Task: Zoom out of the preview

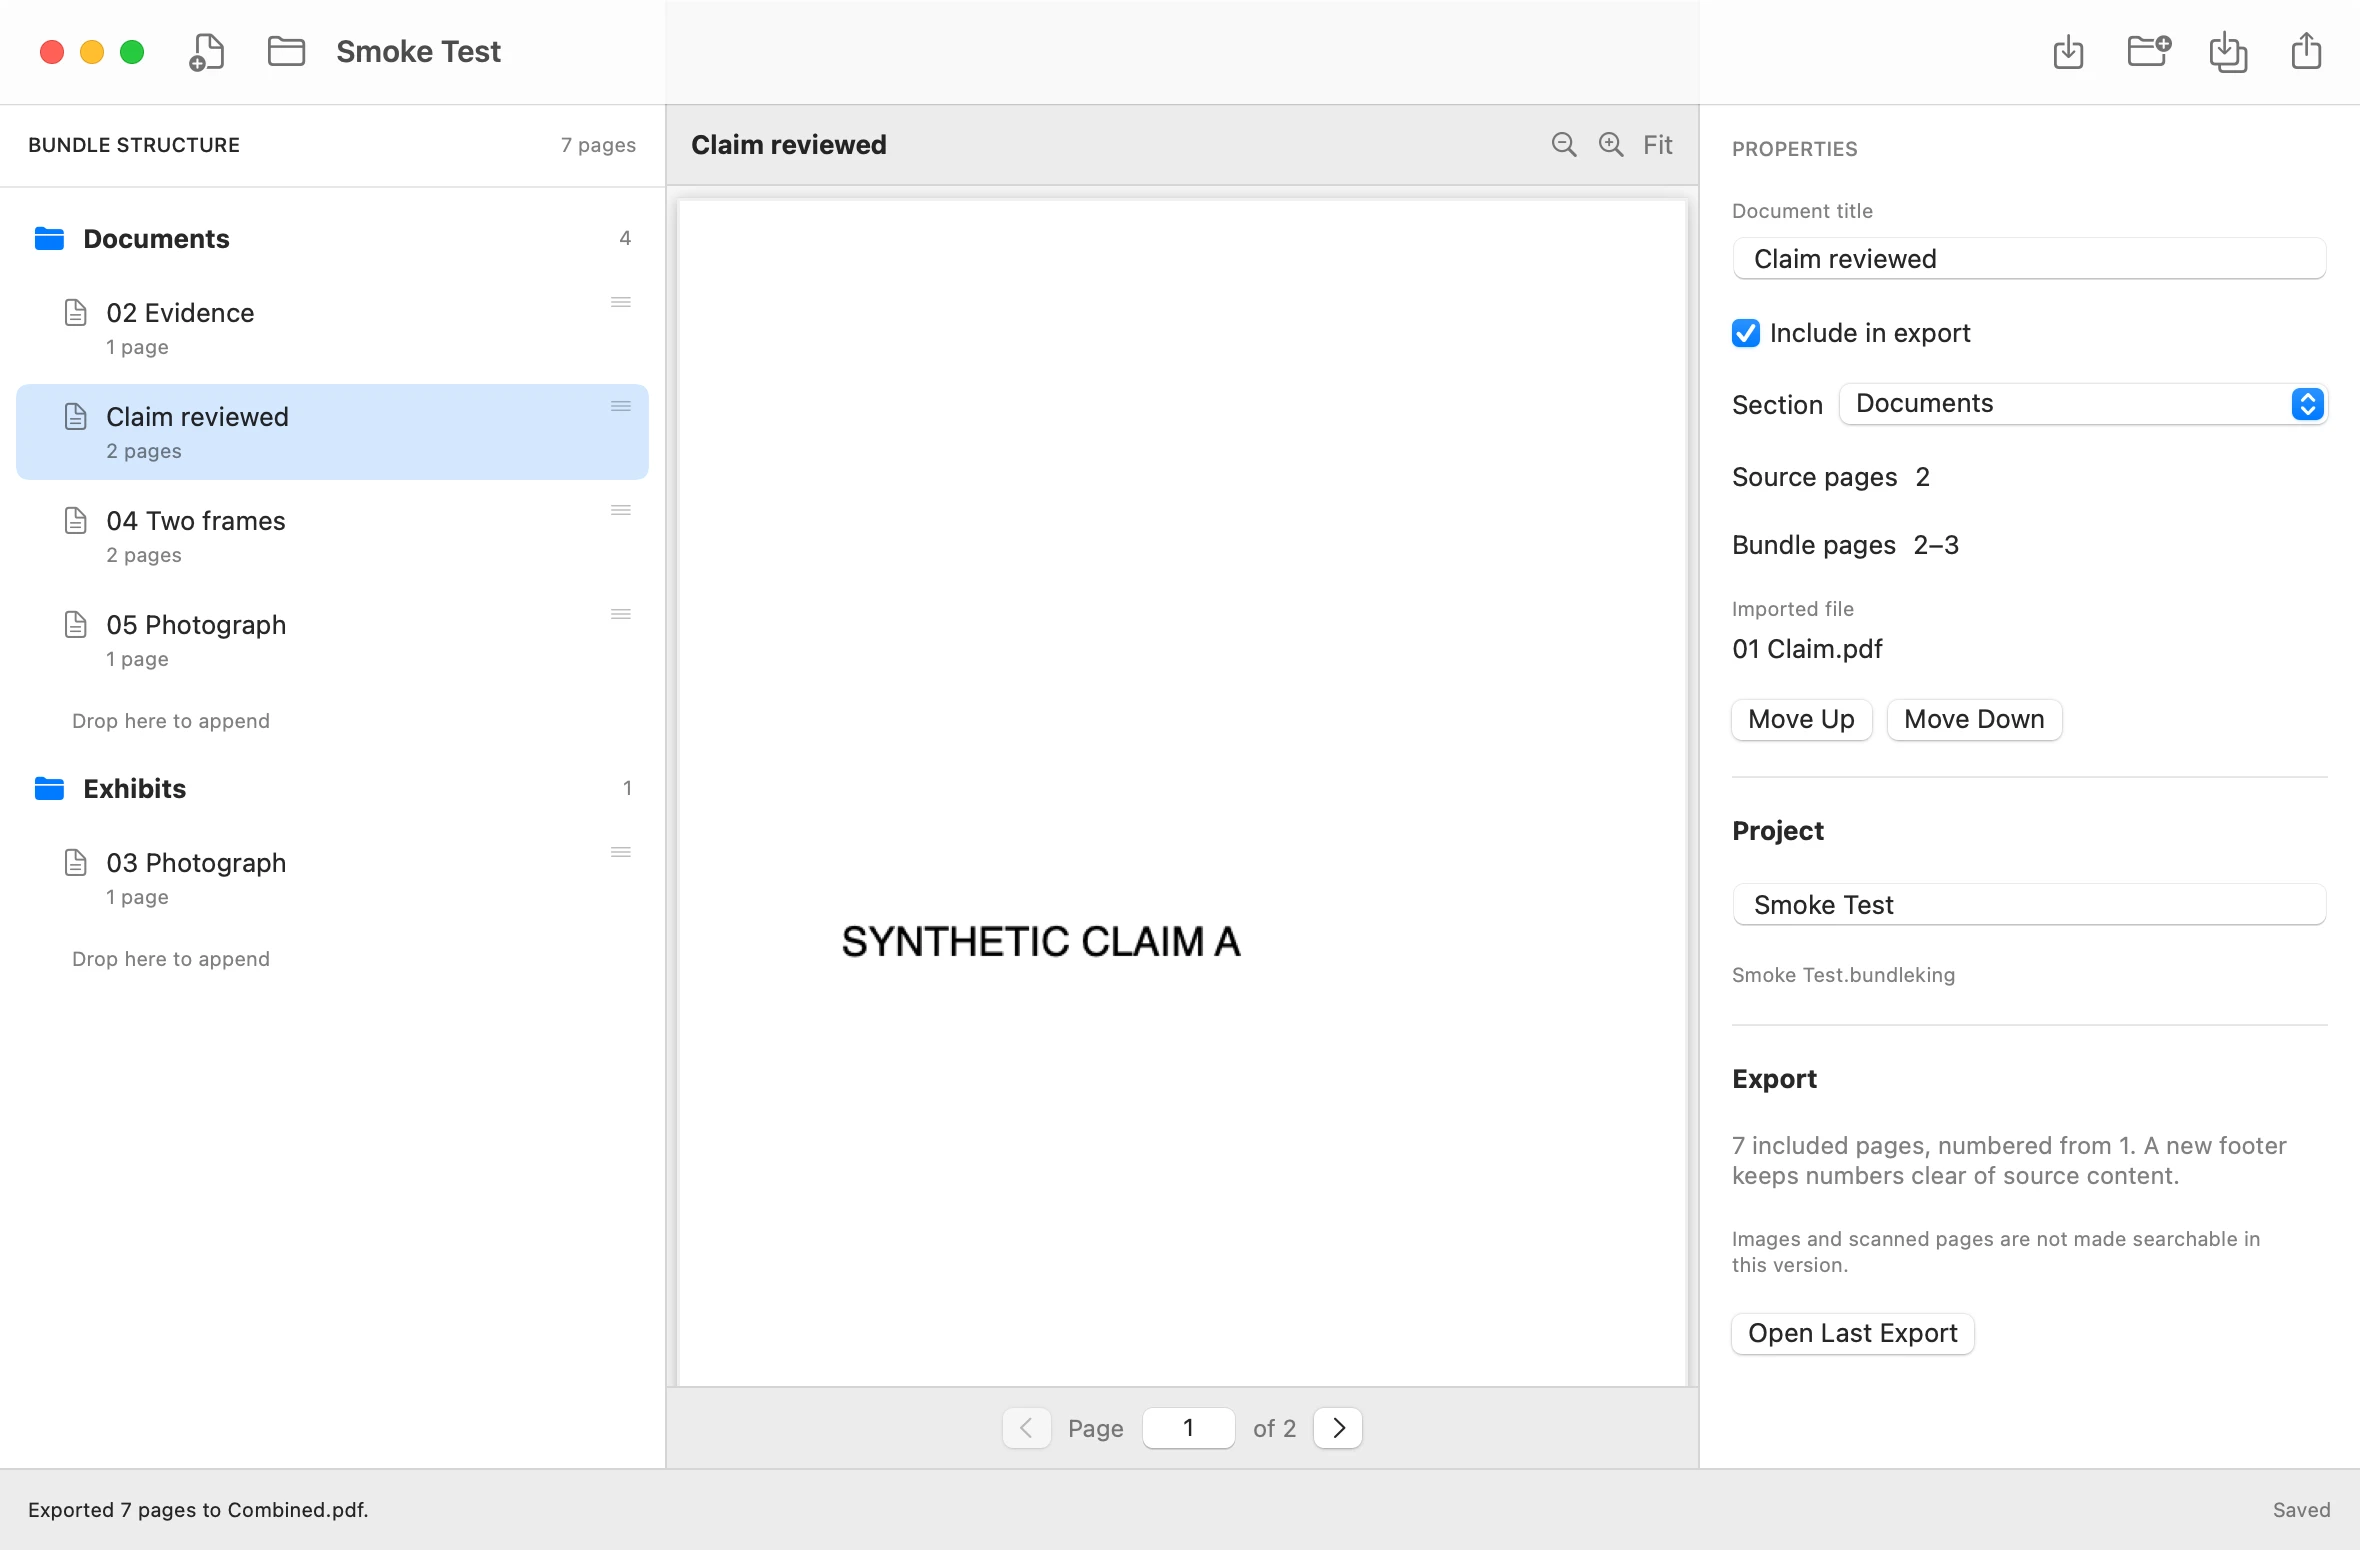Action: (x=1564, y=145)
